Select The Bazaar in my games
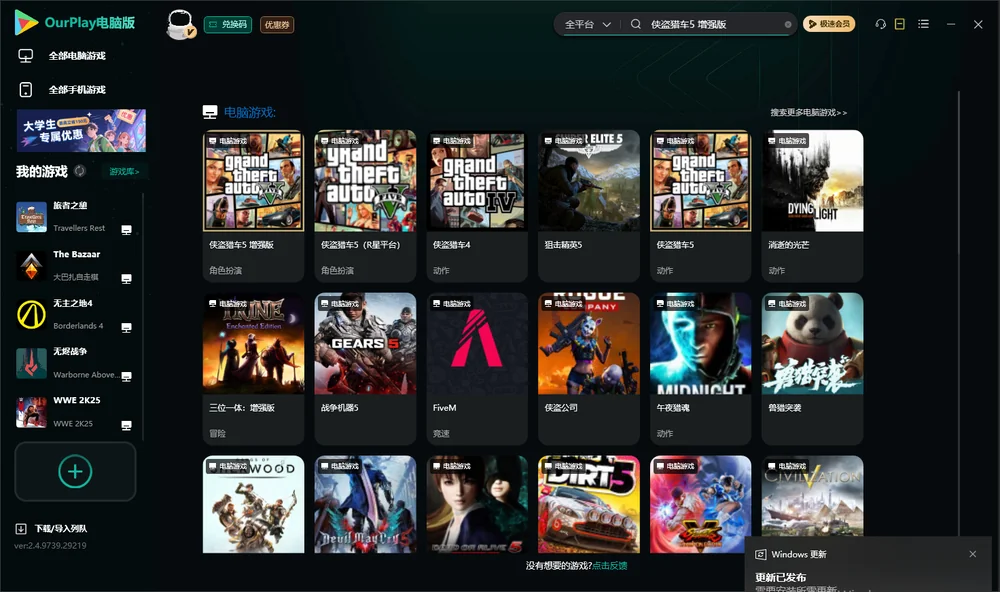Image resolution: width=1000 pixels, height=592 pixels. (75, 266)
